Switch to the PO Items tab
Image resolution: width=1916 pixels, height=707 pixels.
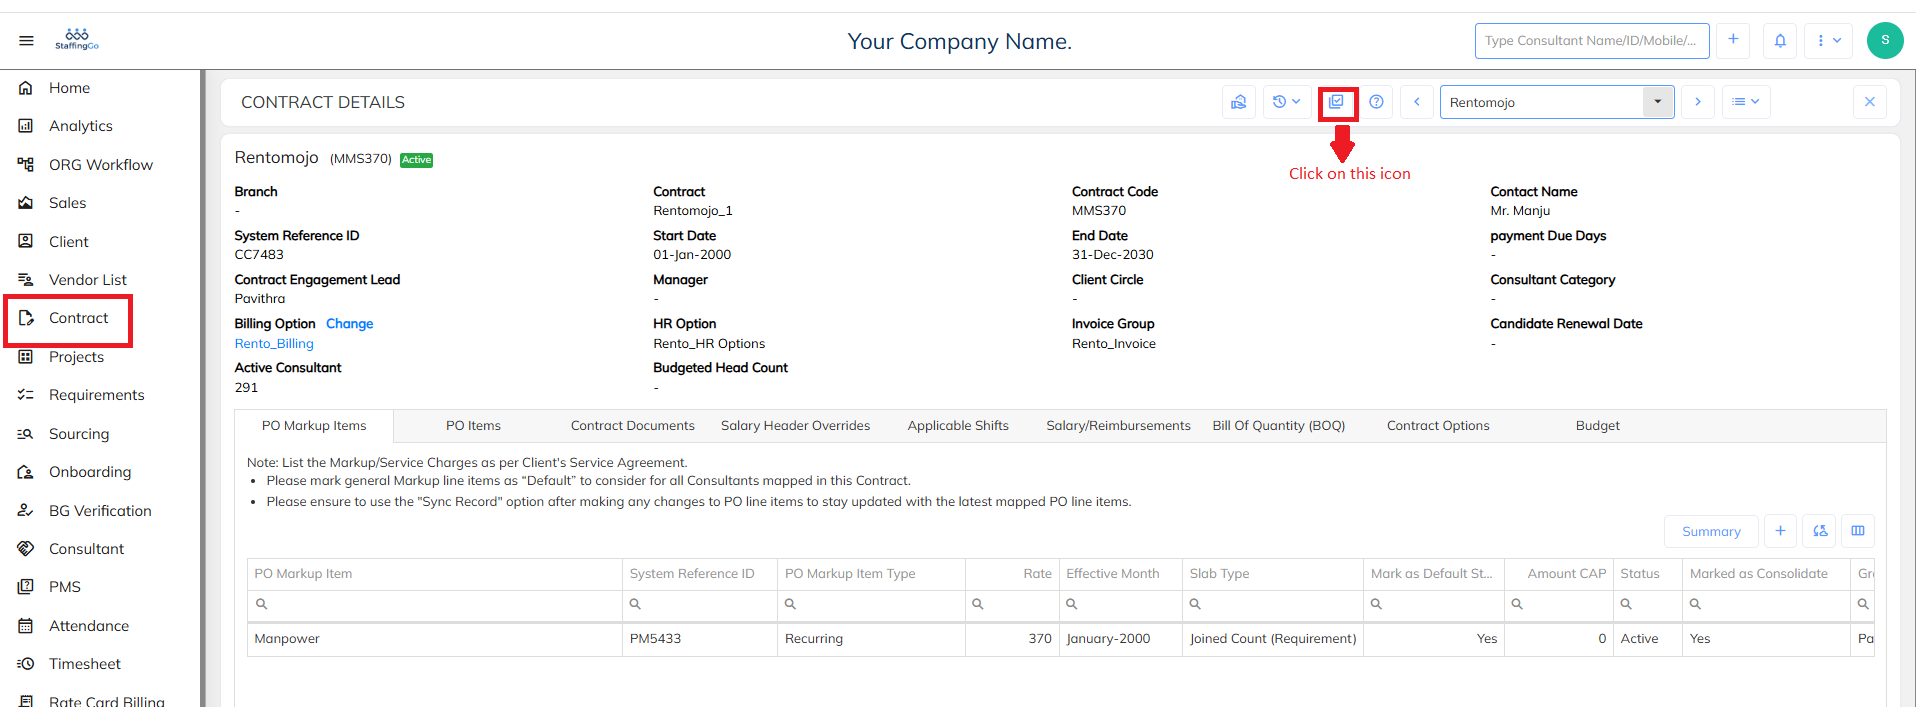coord(473,426)
